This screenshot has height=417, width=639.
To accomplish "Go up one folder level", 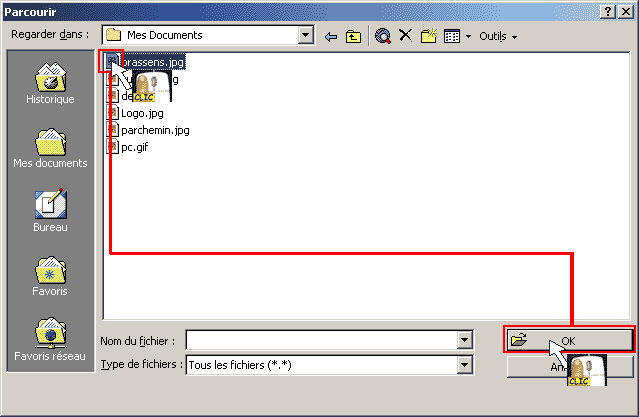I will pos(353,37).
